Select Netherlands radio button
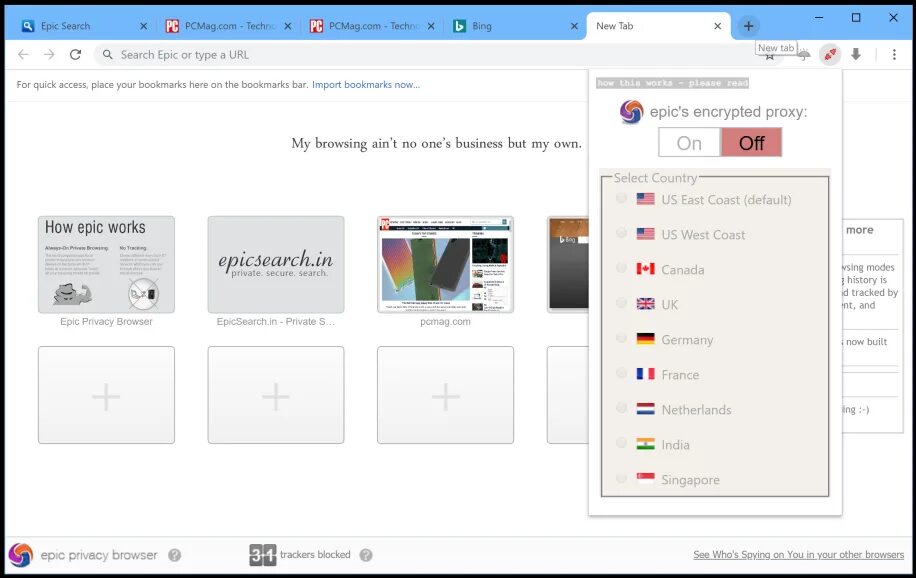 click(622, 408)
